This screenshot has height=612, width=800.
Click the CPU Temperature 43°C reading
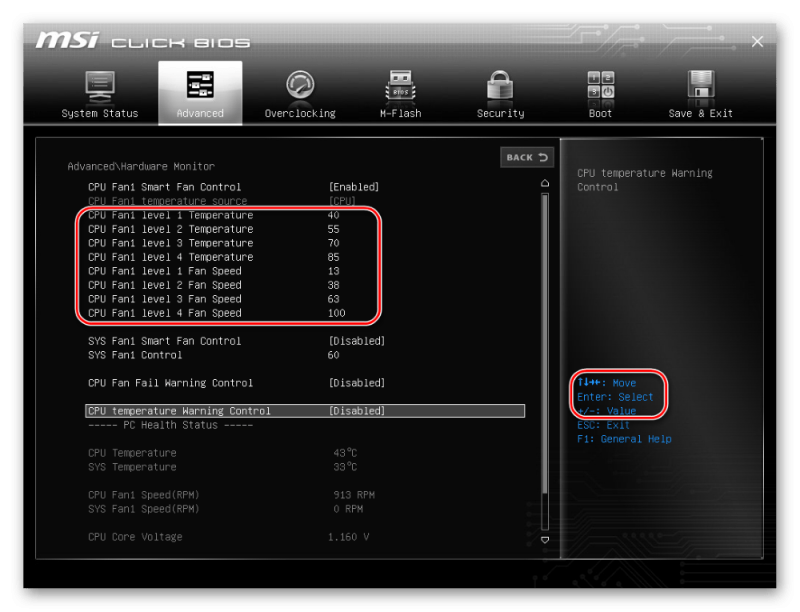345,453
